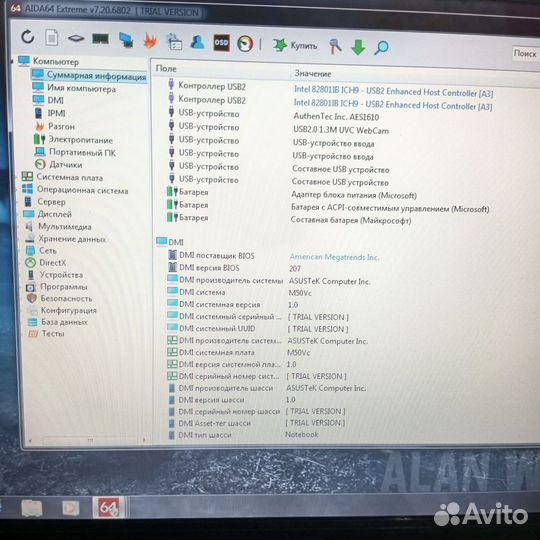Select Компьютер root tree node
Viewport: 540px width, 540px height.
tap(49, 62)
